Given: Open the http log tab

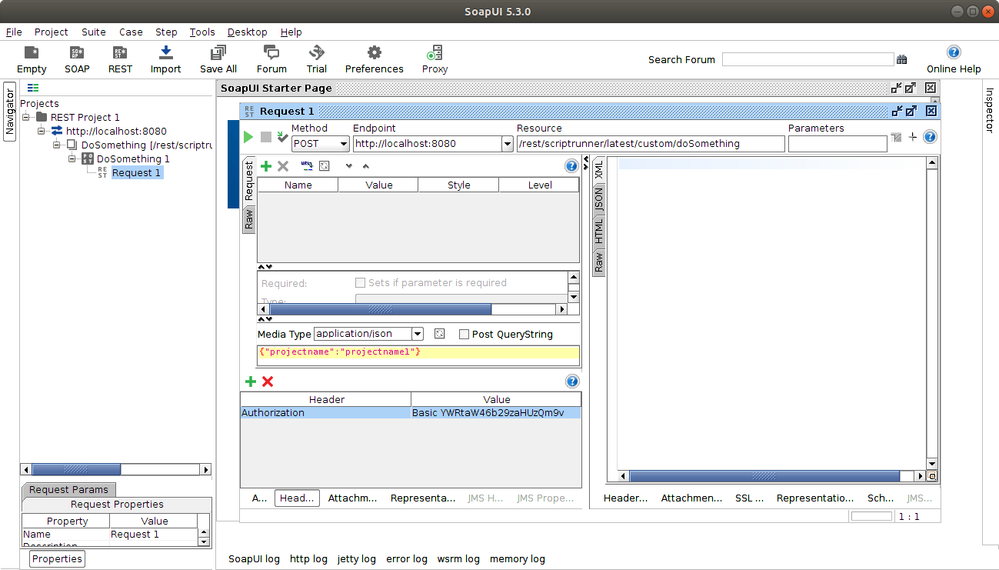Looking at the screenshot, I should pyautogui.click(x=309, y=559).
